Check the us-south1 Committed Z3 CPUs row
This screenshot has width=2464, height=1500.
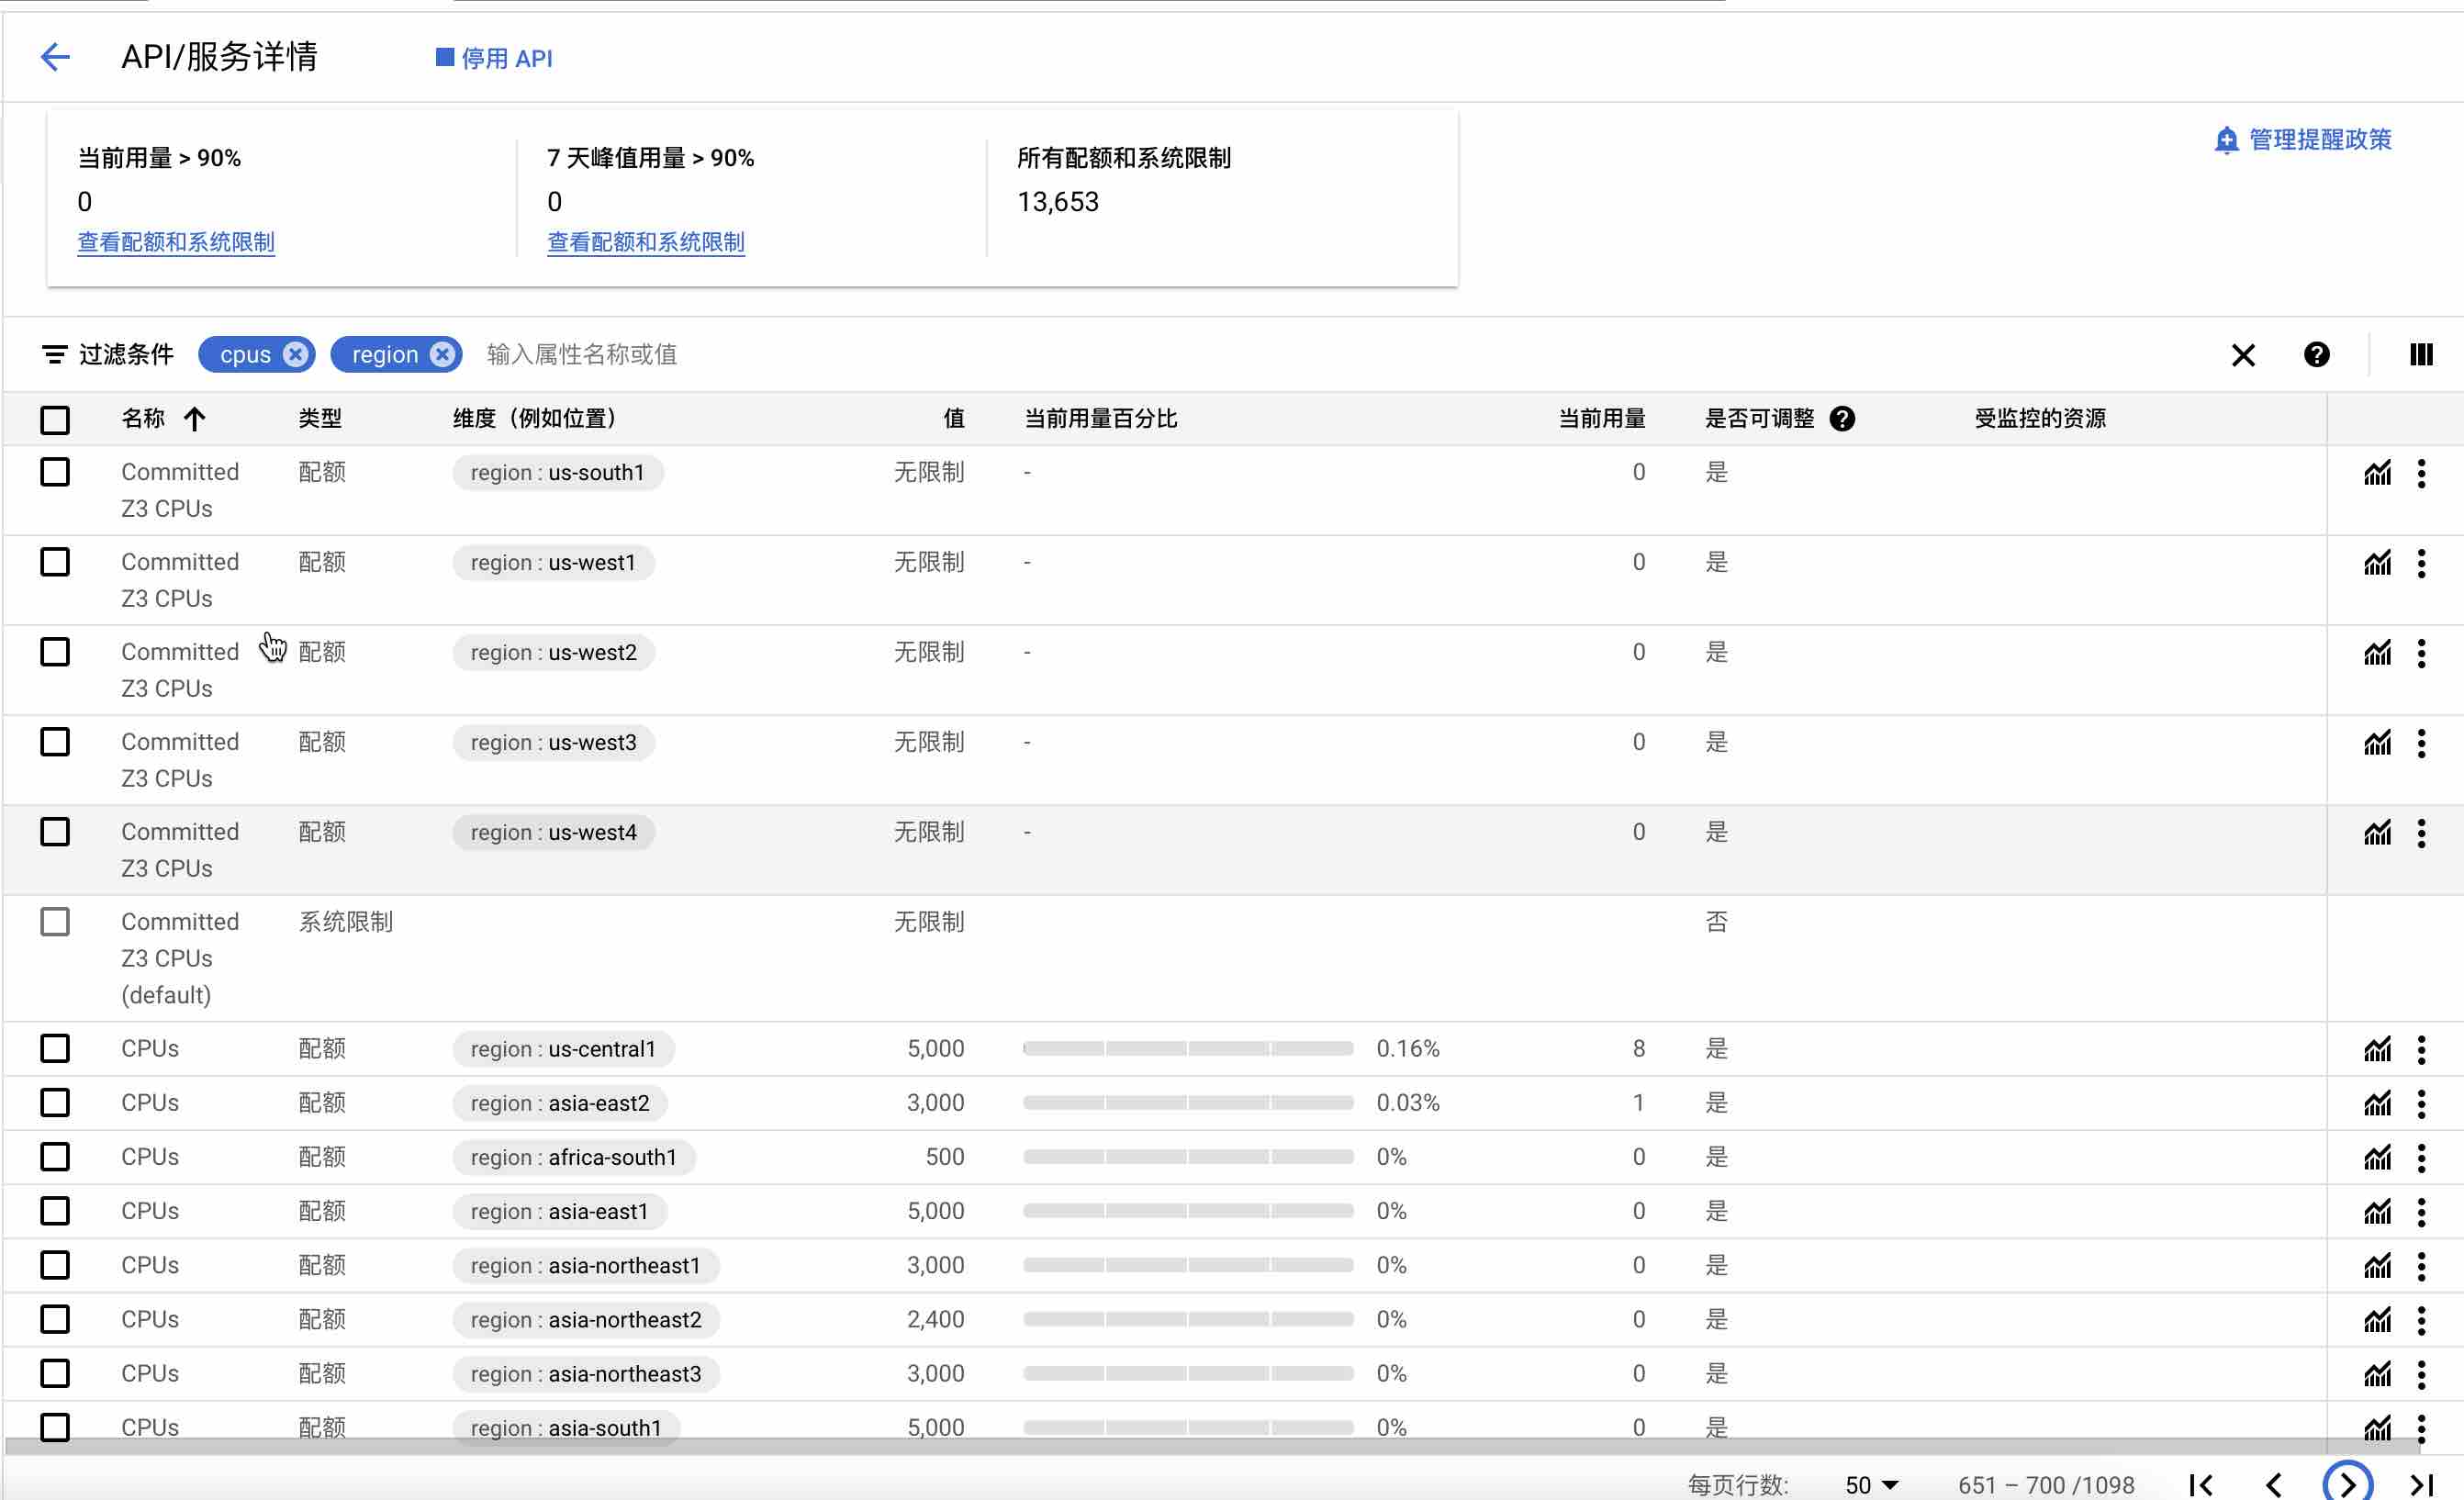[55, 472]
